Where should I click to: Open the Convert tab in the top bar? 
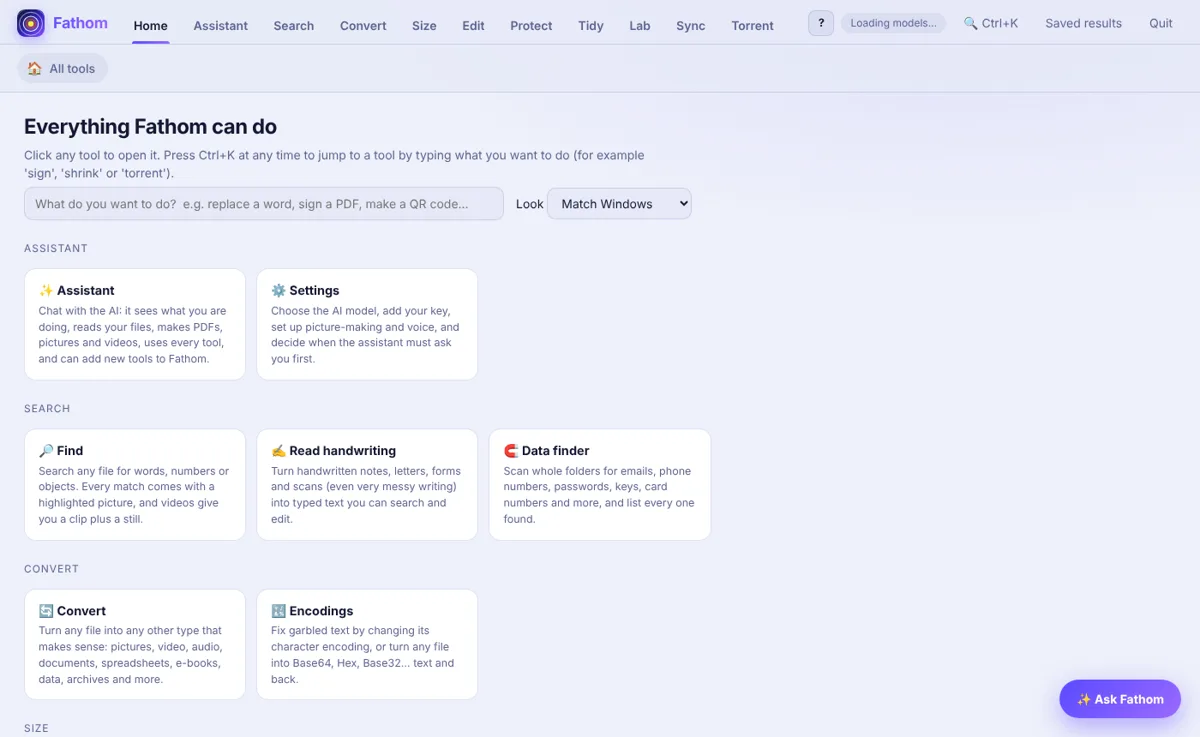pyautogui.click(x=363, y=26)
